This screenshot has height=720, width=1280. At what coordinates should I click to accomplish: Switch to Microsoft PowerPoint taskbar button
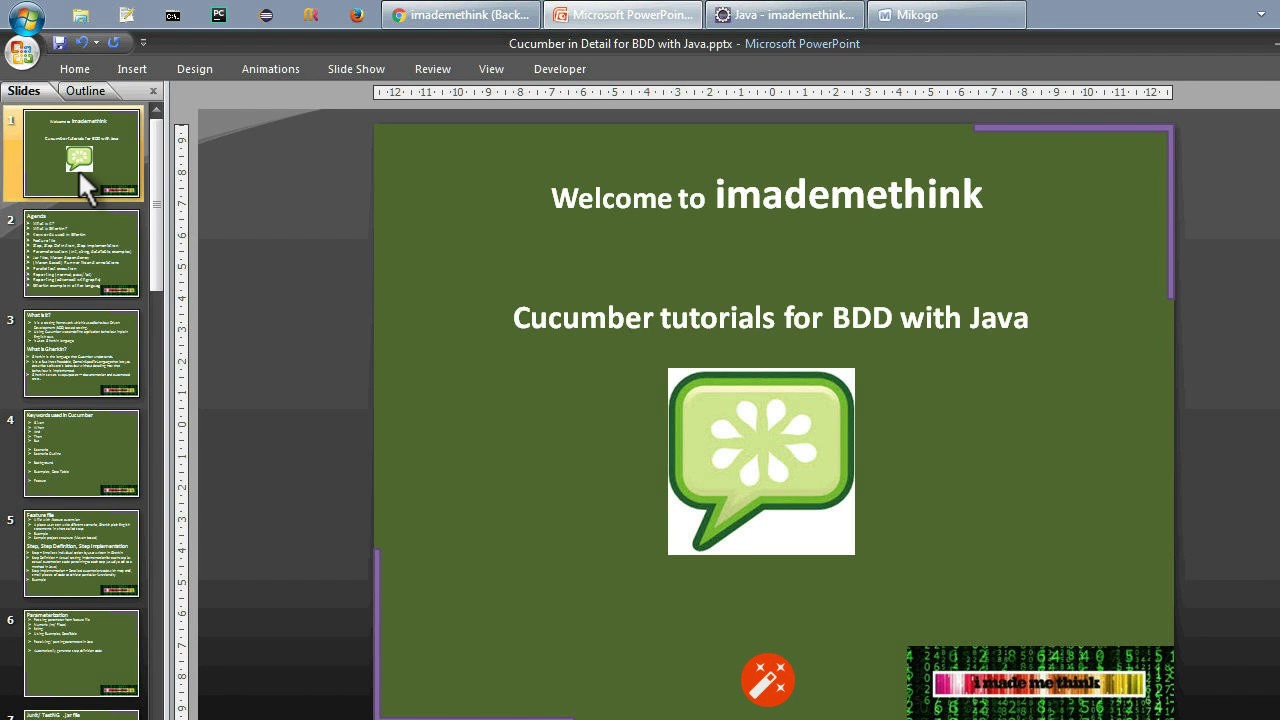[625, 15]
